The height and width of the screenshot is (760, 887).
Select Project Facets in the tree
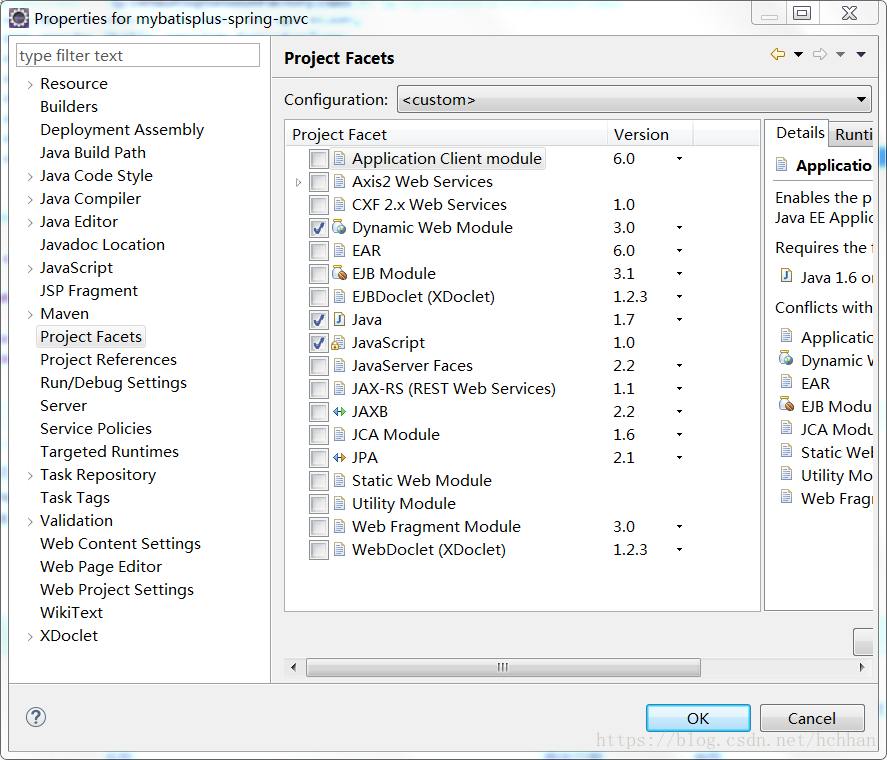pos(91,337)
